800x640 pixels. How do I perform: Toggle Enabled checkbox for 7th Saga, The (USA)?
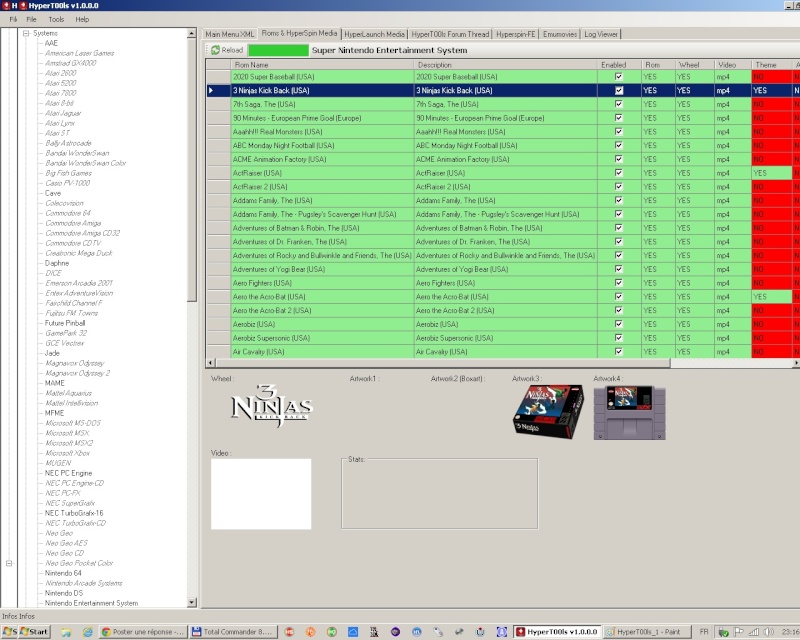coord(619,104)
